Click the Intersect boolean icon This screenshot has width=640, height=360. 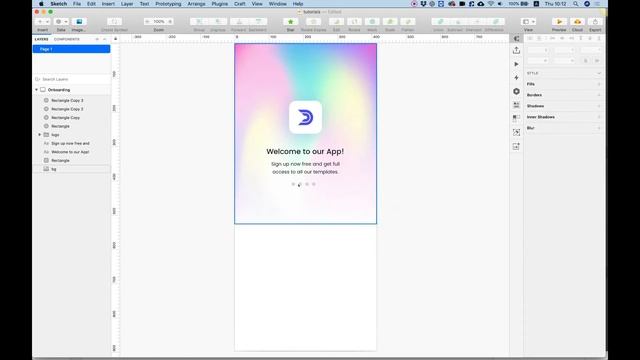pyautogui.click(x=477, y=22)
